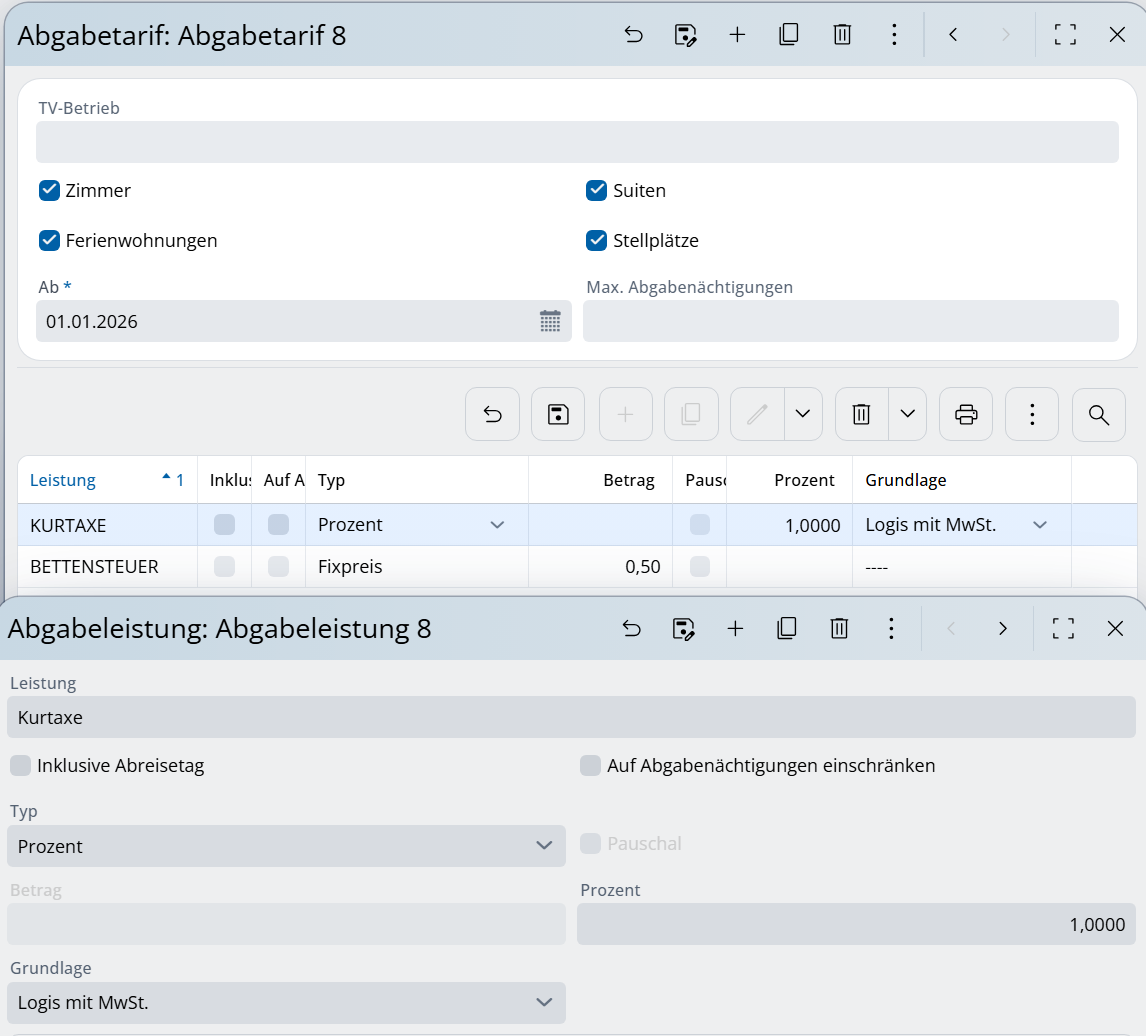Open the Typ dropdown in Abgabeleistung form
Viewport: 1146px width, 1036px height.
285,846
